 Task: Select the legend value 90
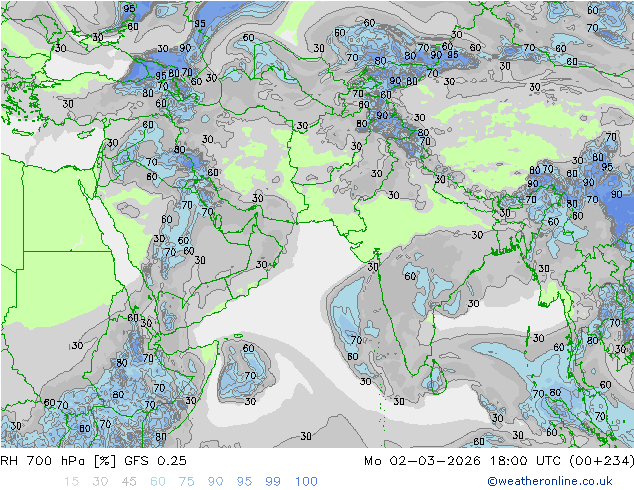pyautogui.click(x=215, y=481)
